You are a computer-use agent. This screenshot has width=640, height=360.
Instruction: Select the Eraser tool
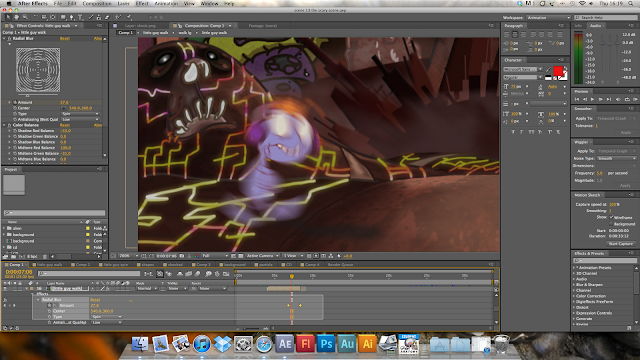107,17
